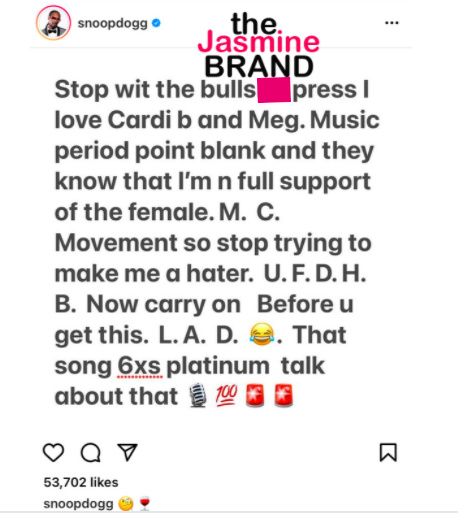Click the microphone emoji in post
Image resolution: width=458 pixels, height=513 pixels.
198,396
